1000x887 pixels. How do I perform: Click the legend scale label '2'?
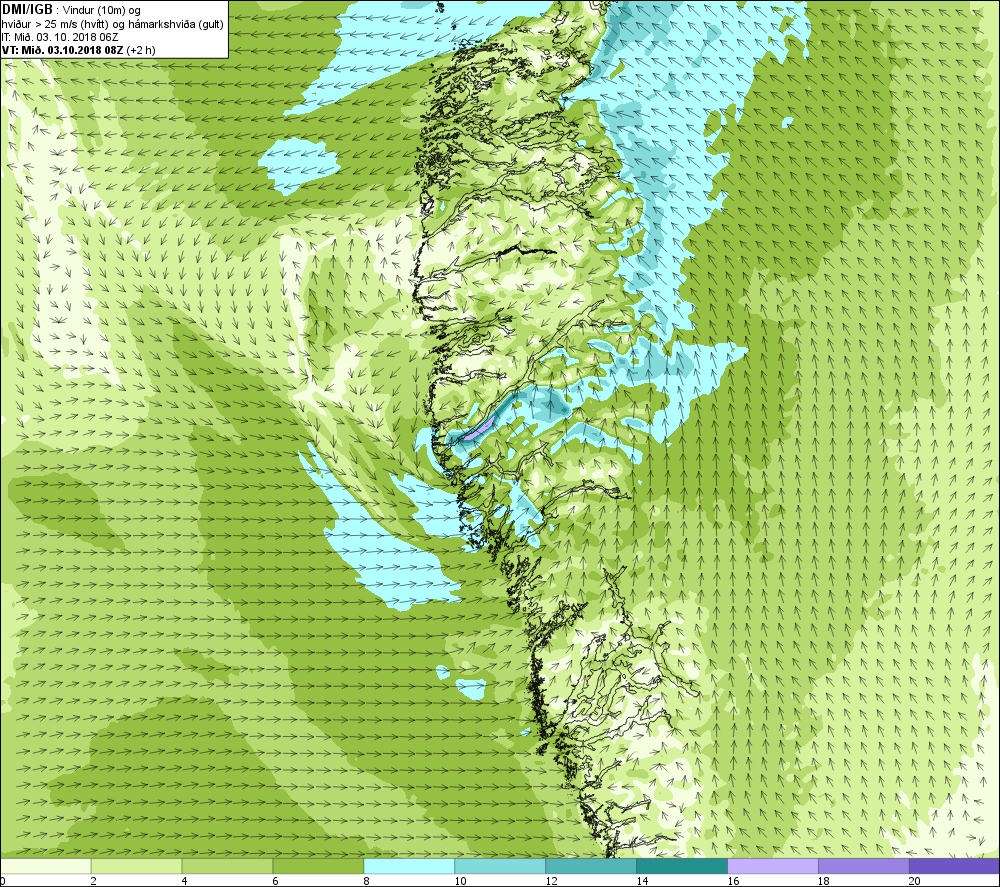tap(94, 881)
